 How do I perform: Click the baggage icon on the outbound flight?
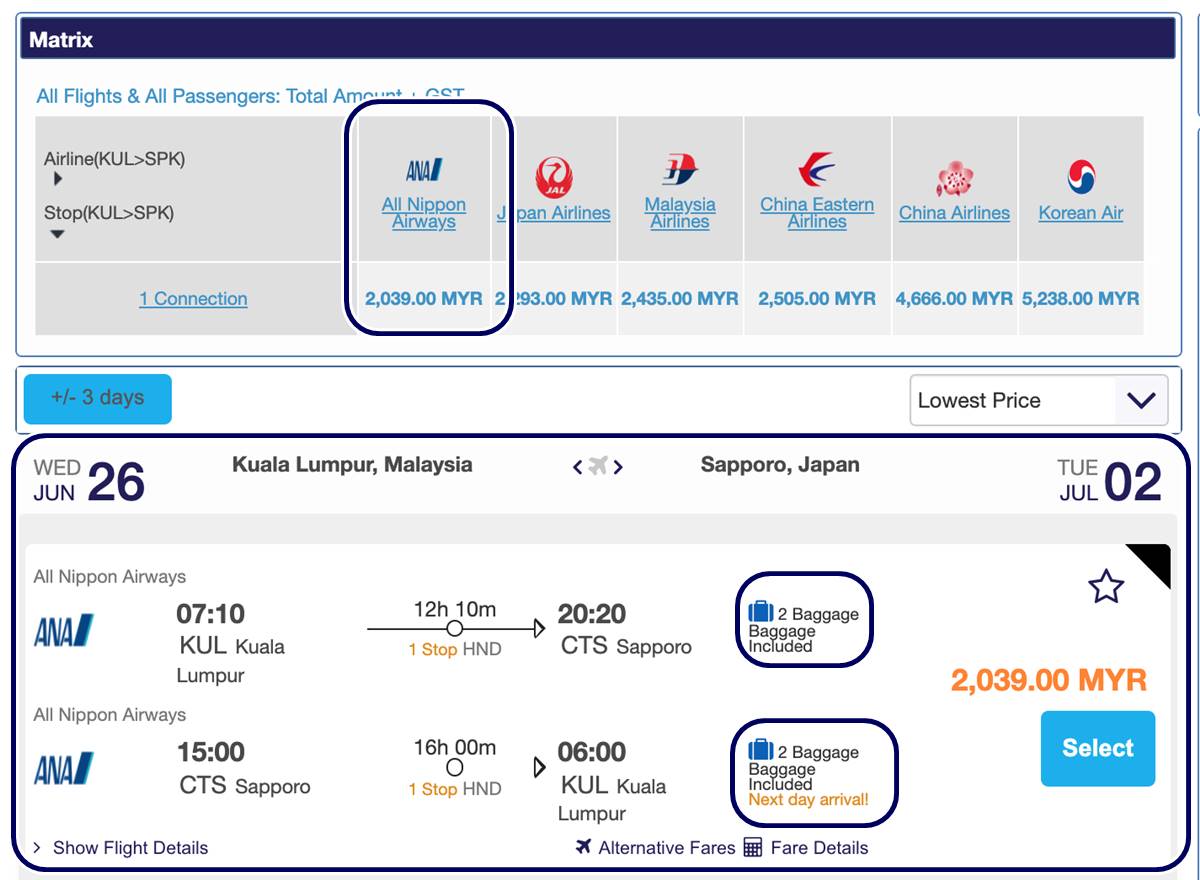tap(761, 613)
